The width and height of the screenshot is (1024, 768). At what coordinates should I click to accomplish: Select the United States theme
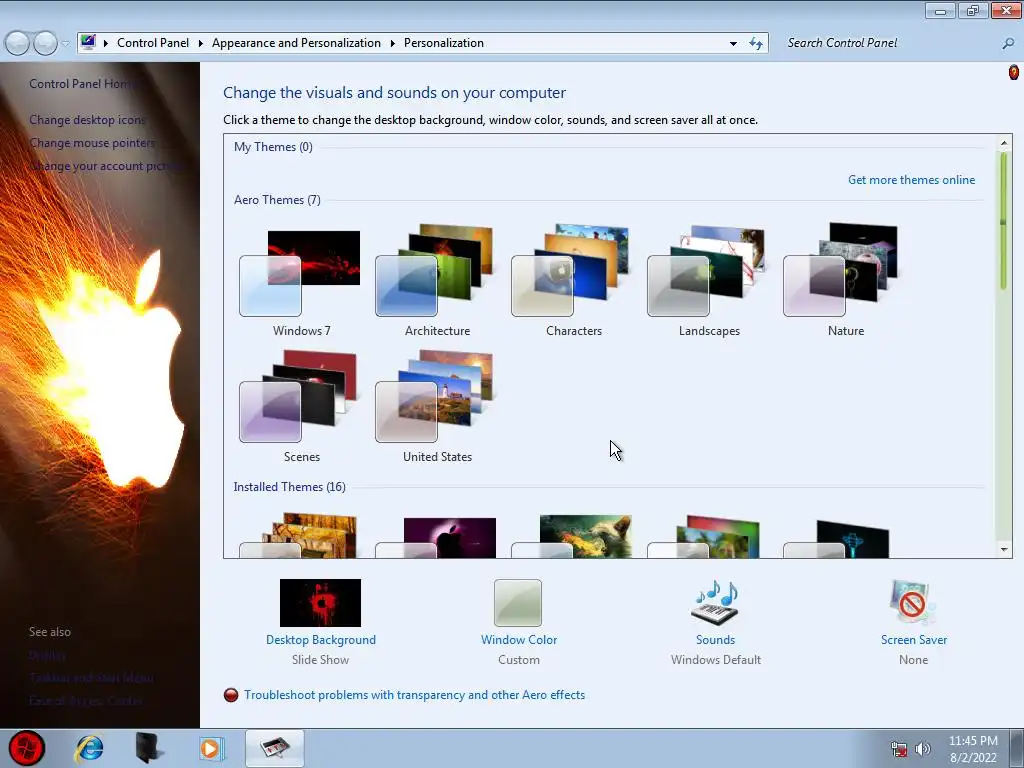tap(436, 408)
